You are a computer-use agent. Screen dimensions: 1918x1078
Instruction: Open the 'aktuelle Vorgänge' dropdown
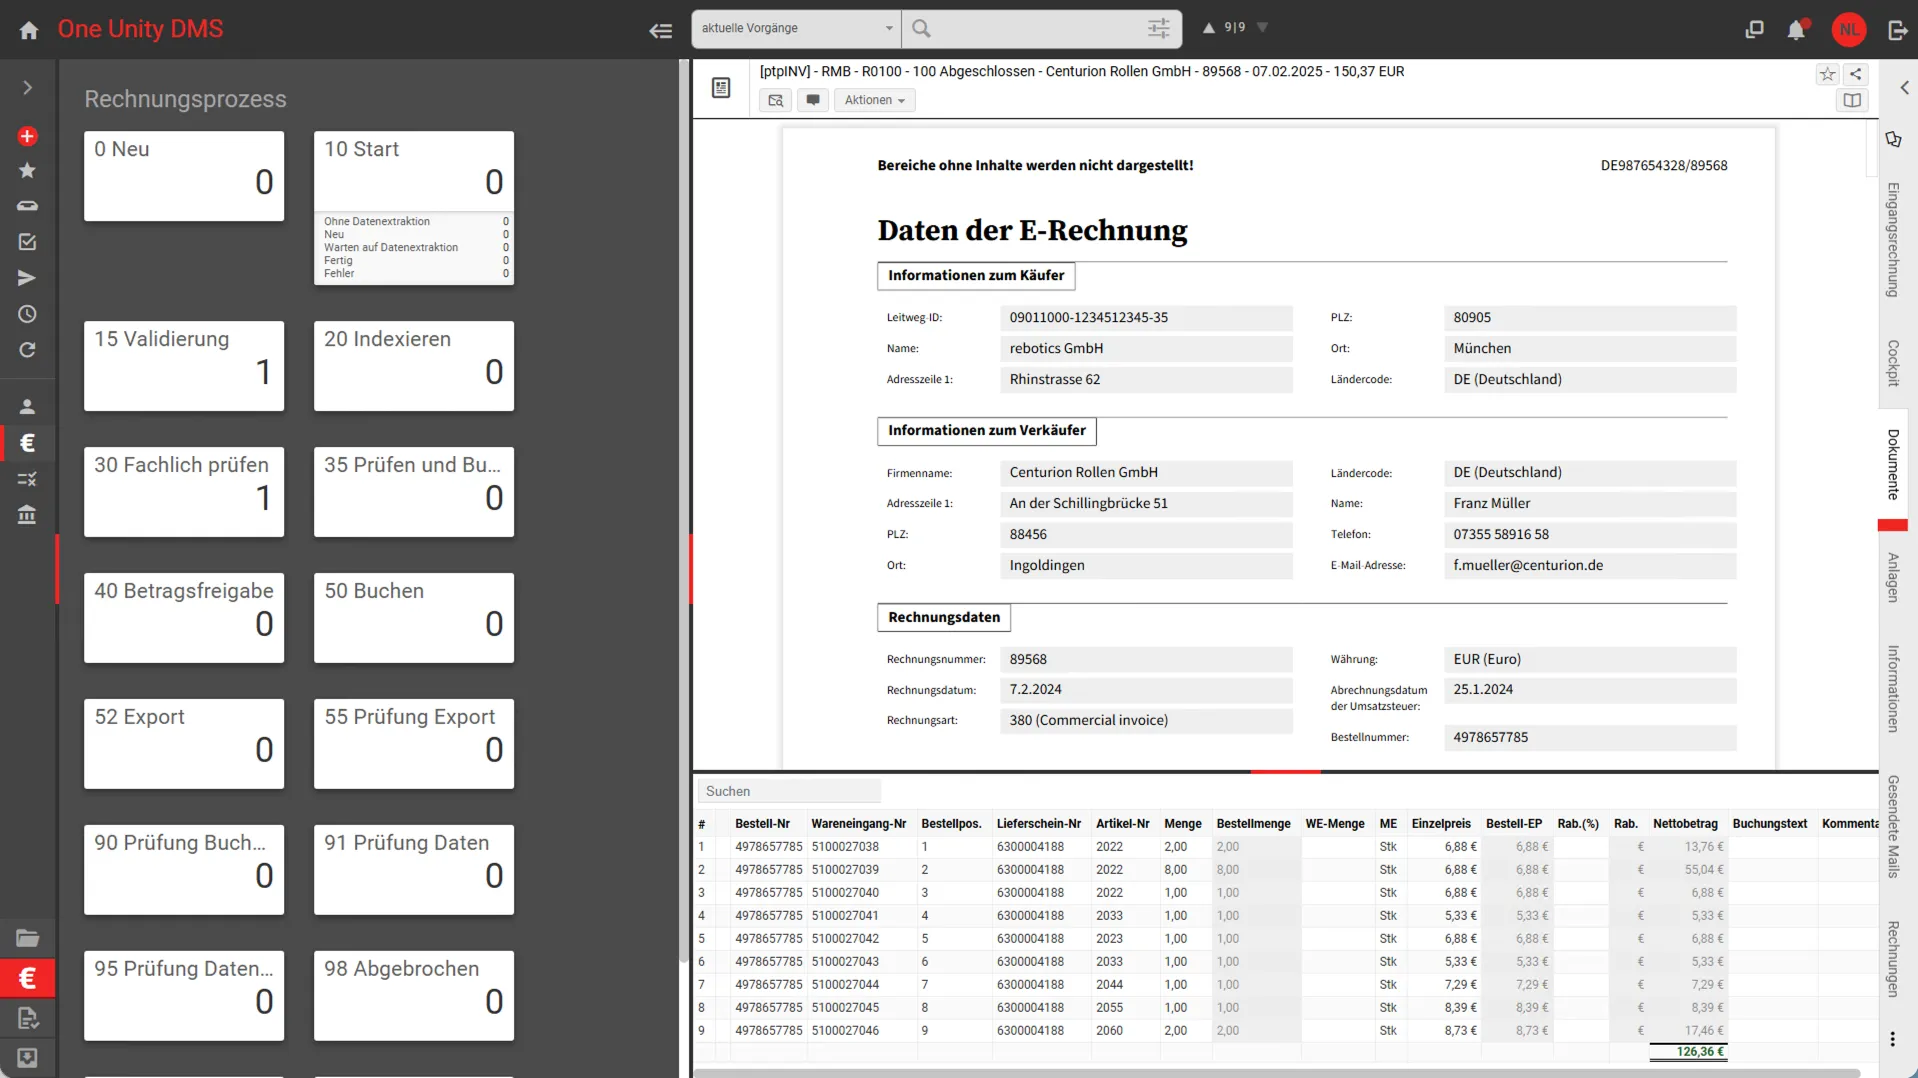click(x=796, y=28)
